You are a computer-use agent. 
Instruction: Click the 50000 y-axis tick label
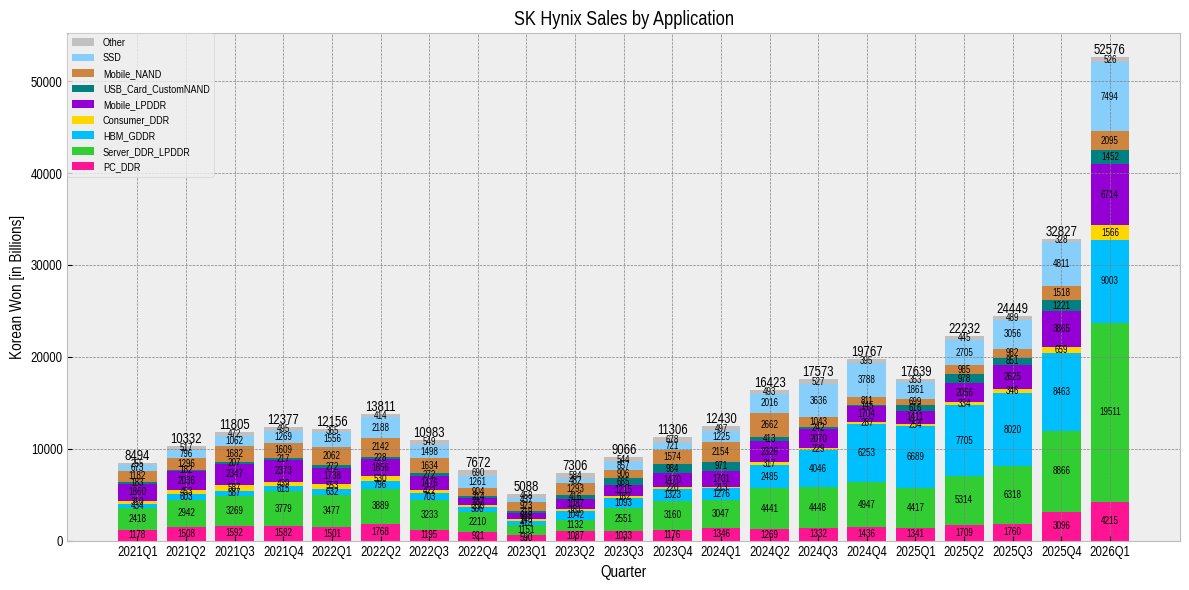click(x=48, y=82)
